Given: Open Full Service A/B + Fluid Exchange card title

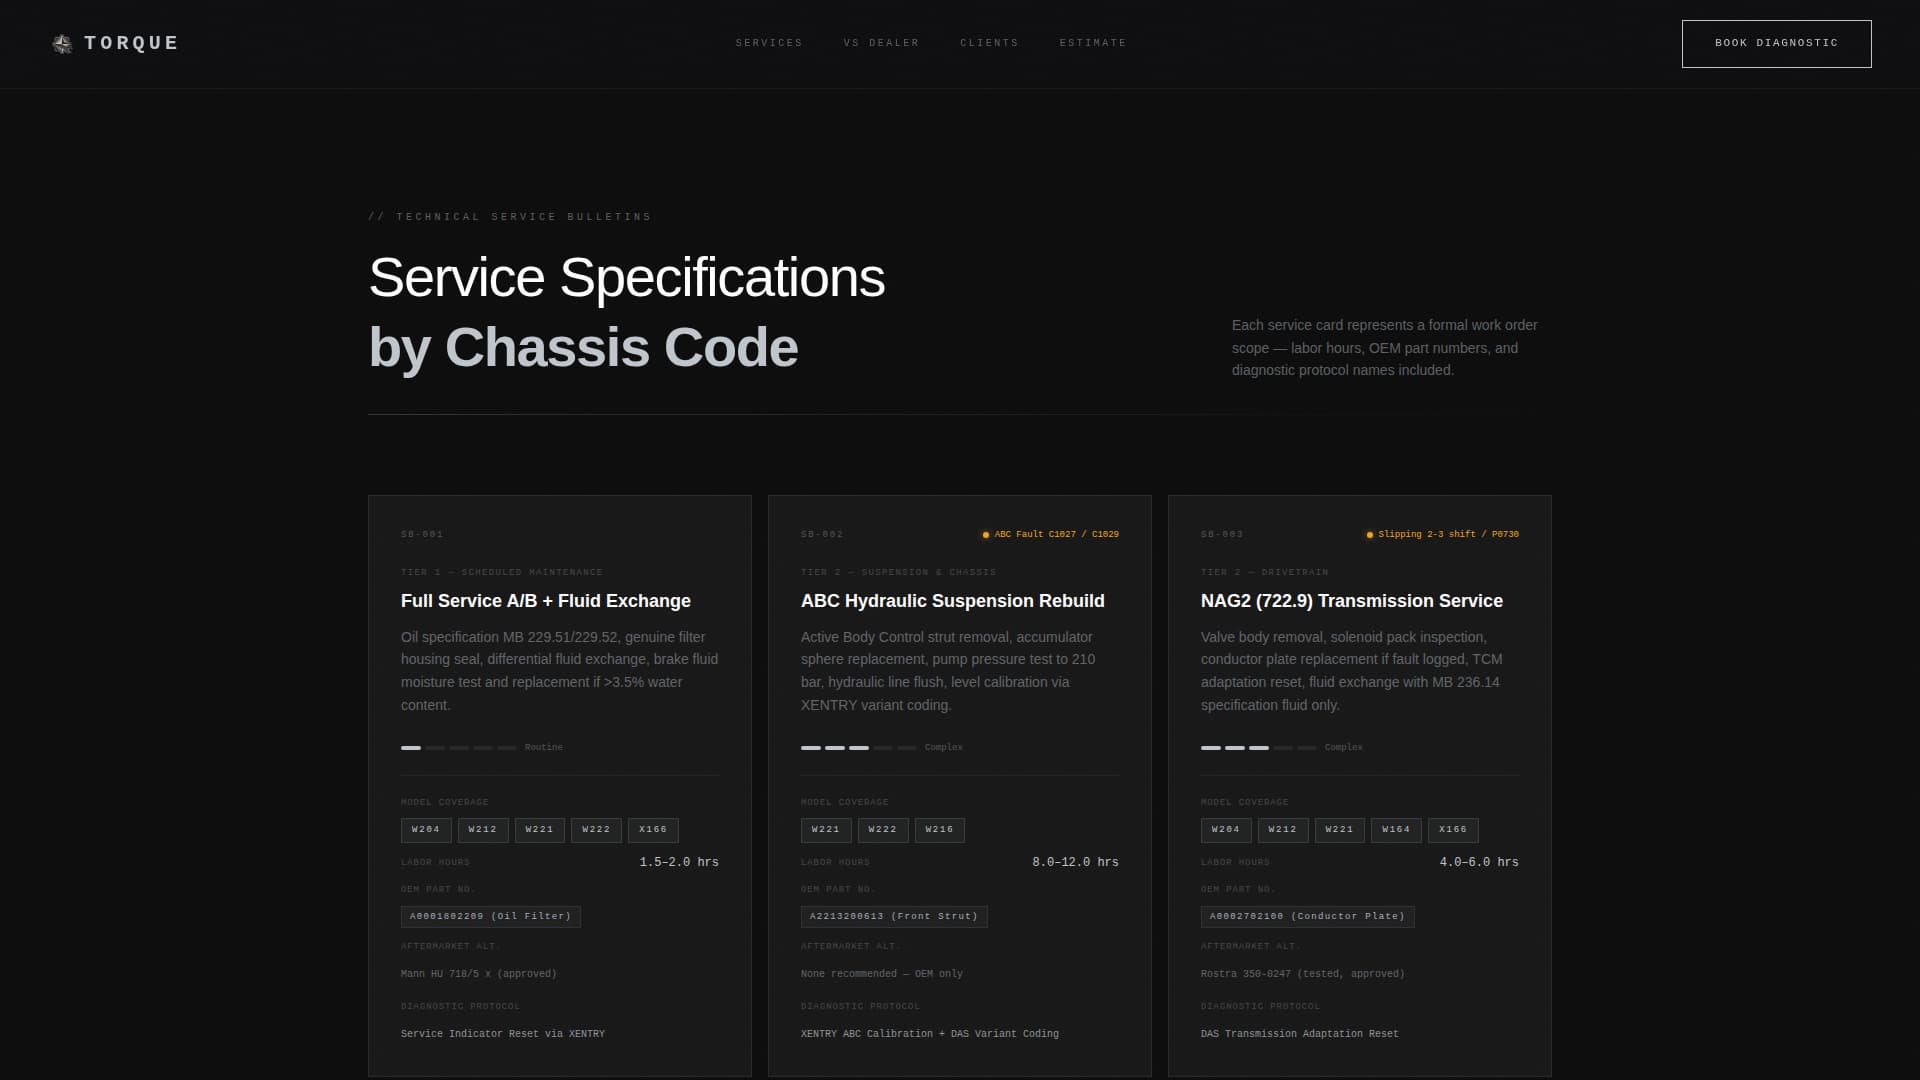Looking at the screenshot, I should [545, 601].
